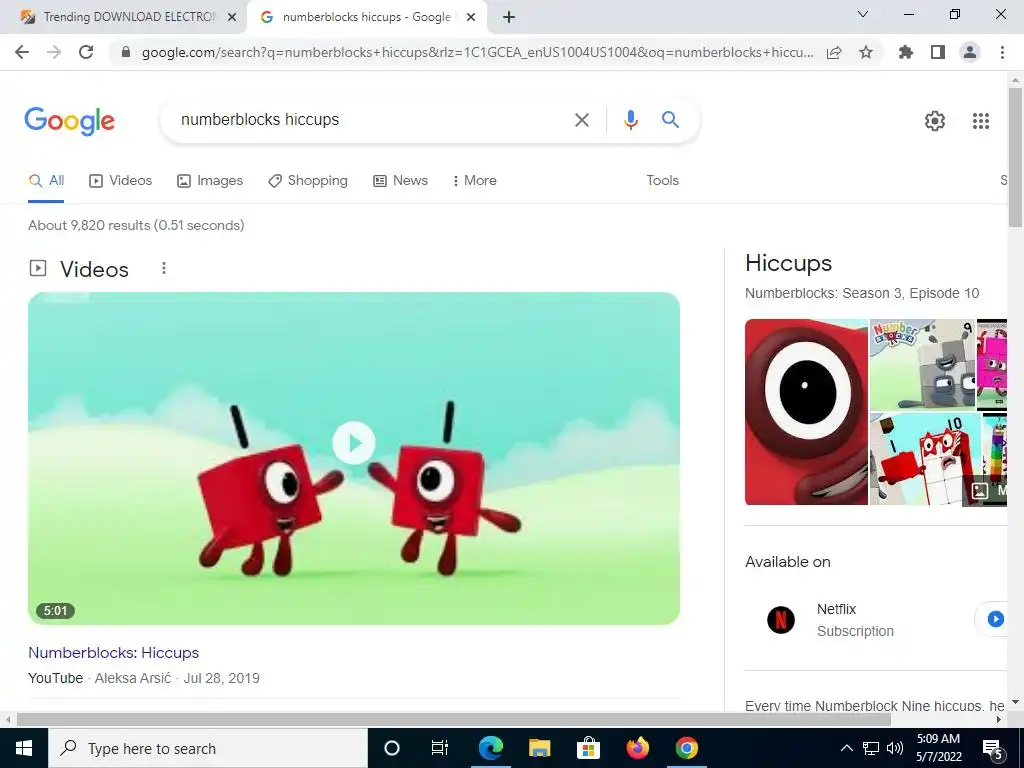The height and width of the screenshot is (768, 1024).
Task: Open the large red One character image
Action: tap(806, 411)
